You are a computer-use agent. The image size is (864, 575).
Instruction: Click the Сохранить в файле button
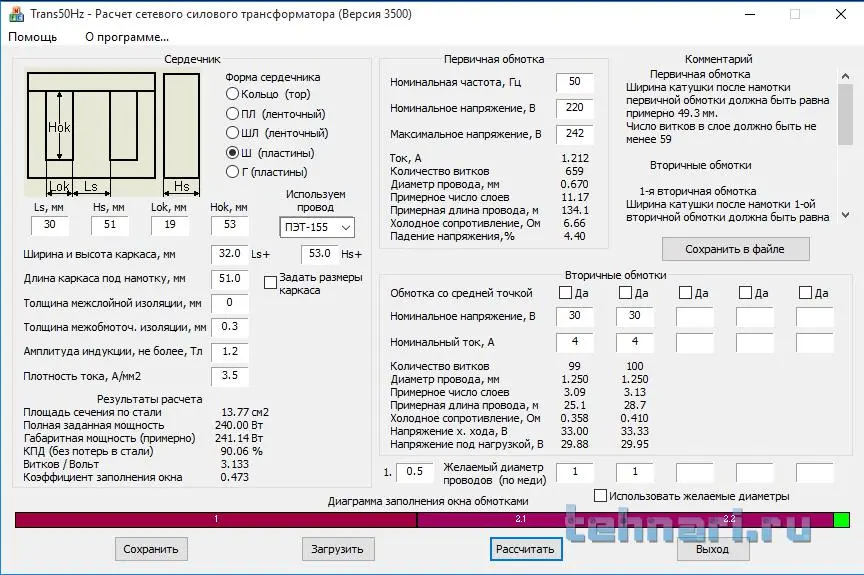735,249
